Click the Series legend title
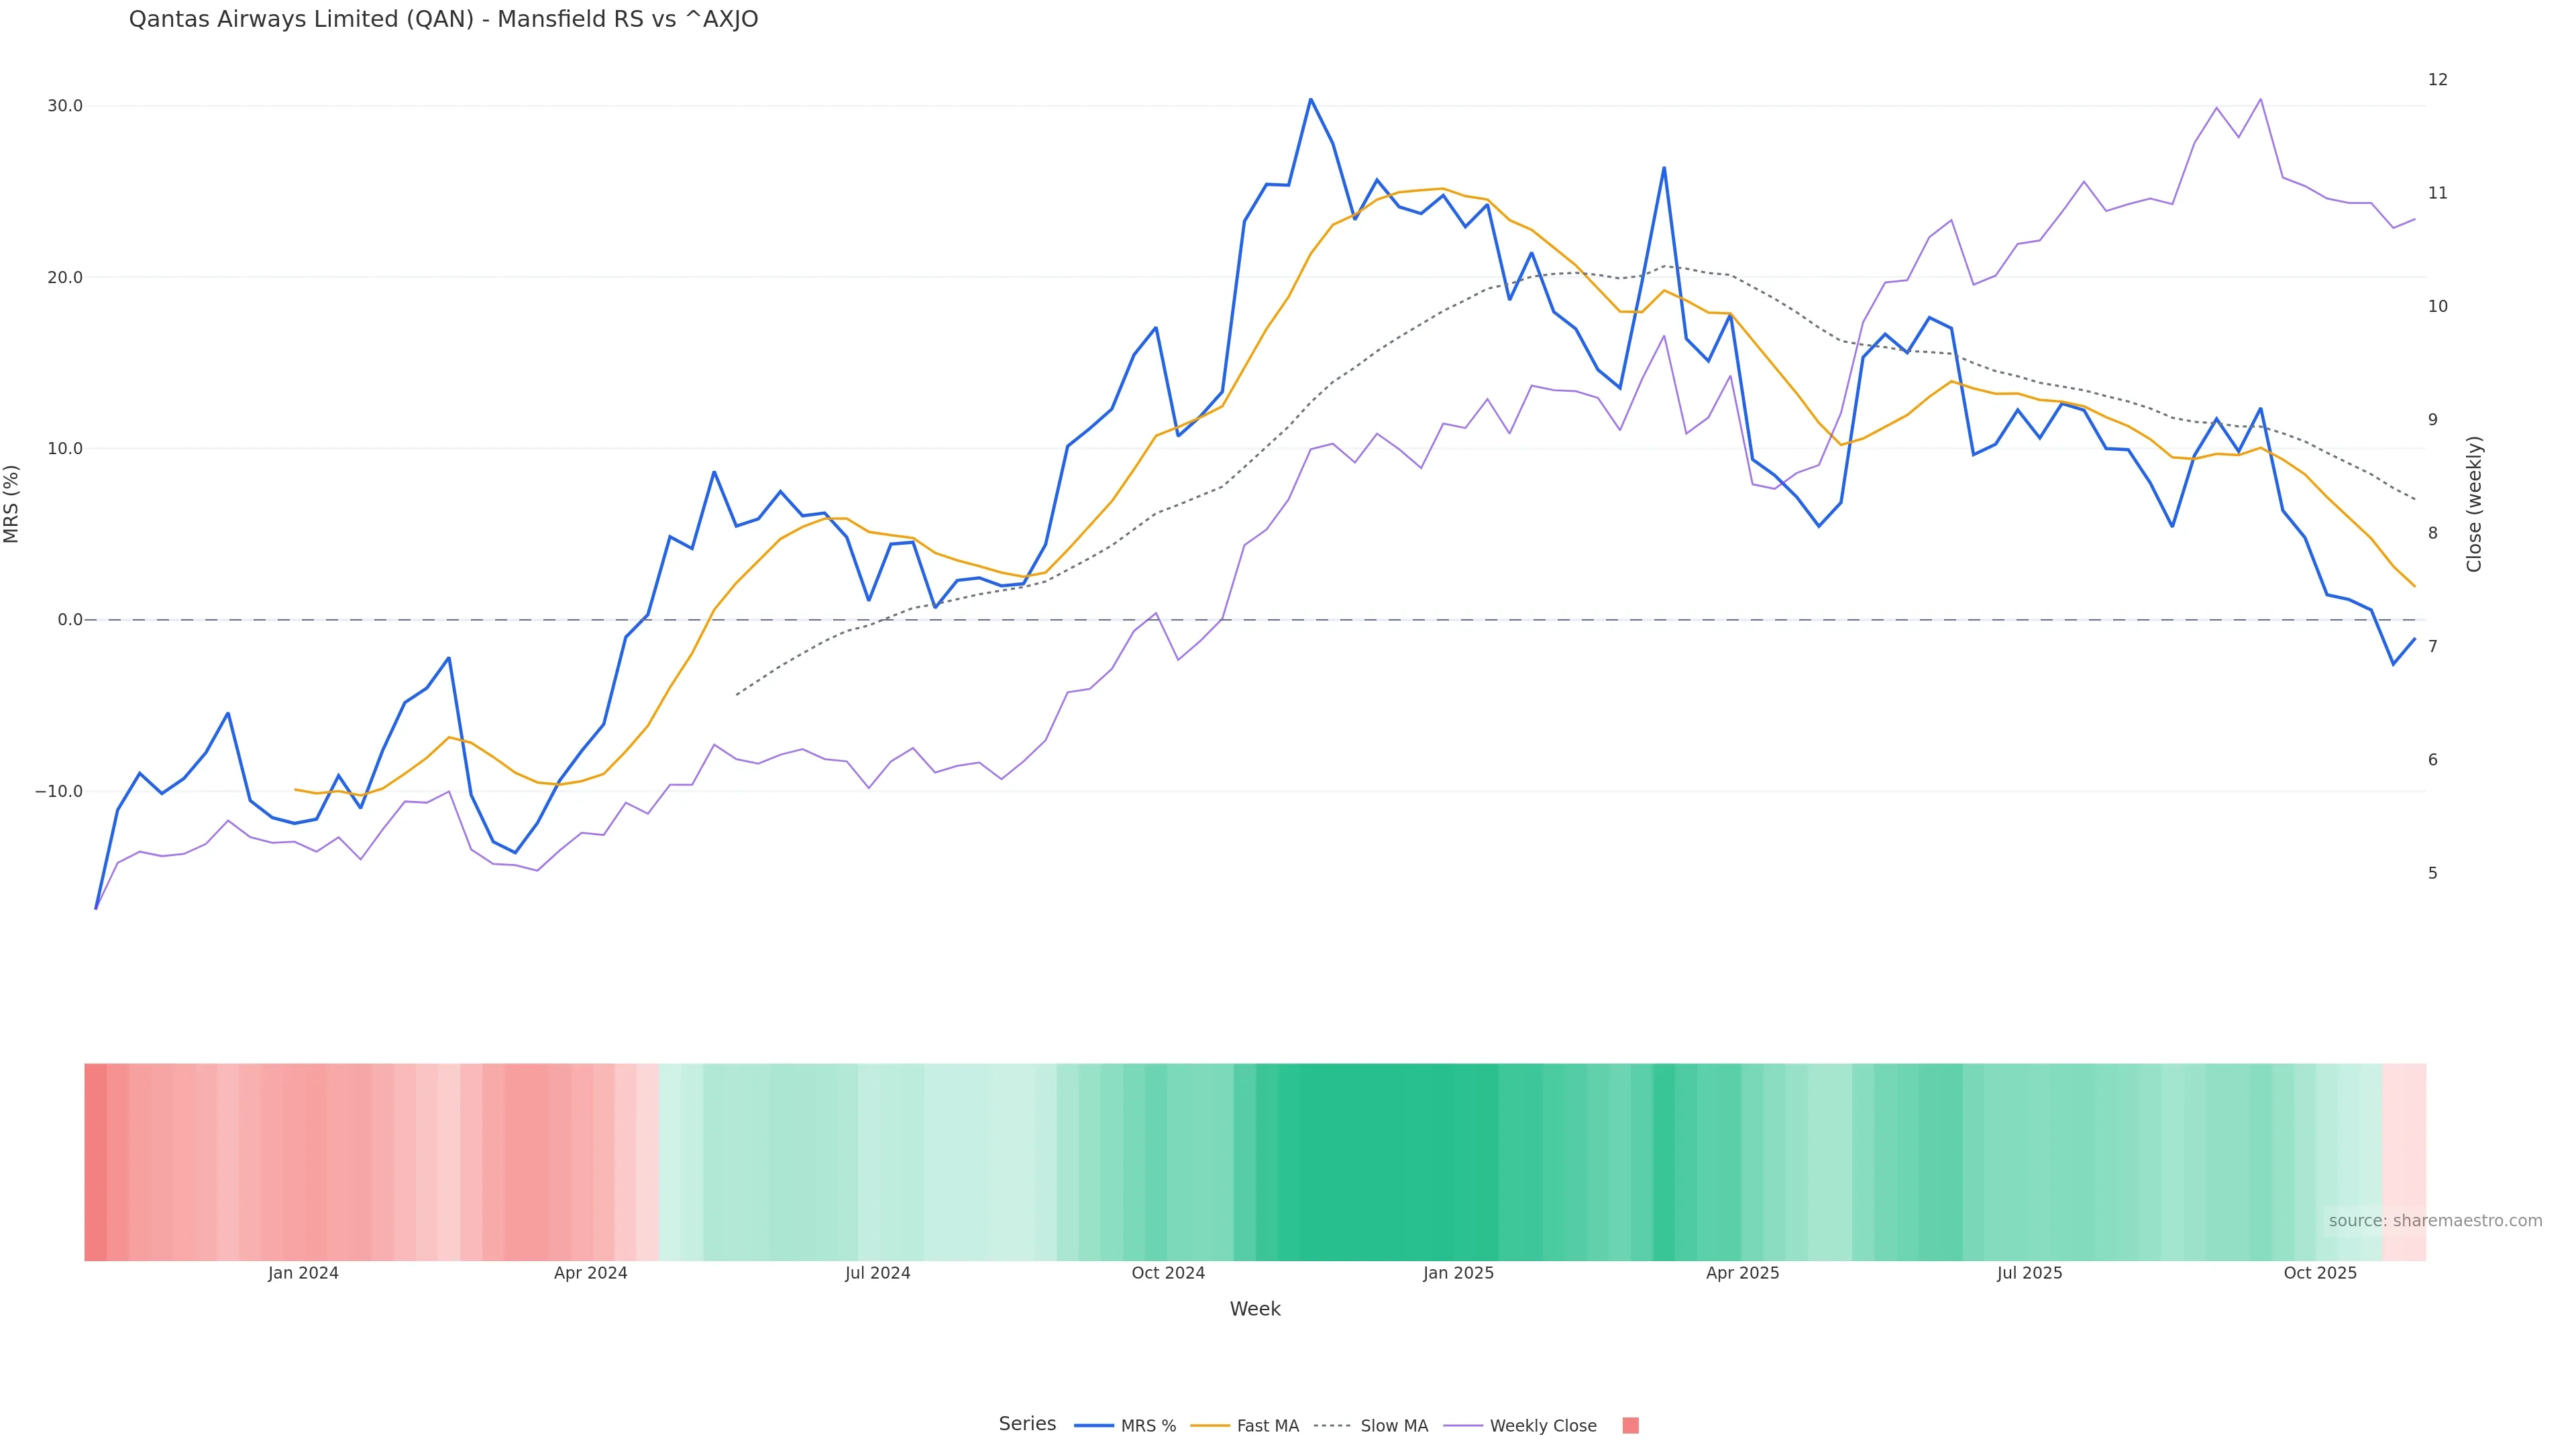This screenshot has height=1449, width=2576. (1027, 1424)
